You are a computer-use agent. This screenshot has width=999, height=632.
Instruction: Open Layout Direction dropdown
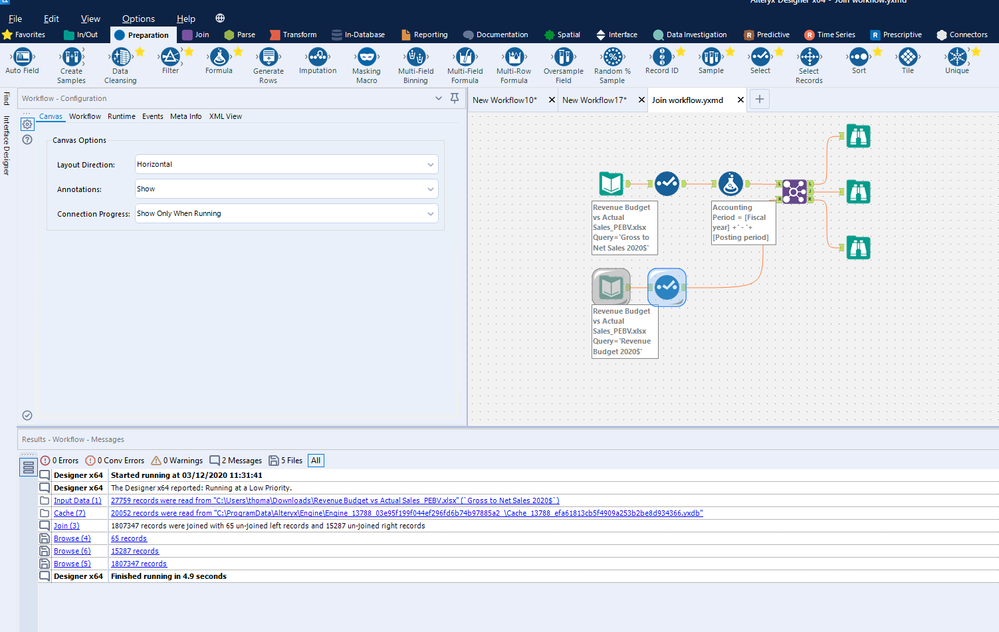click(286, 164)
